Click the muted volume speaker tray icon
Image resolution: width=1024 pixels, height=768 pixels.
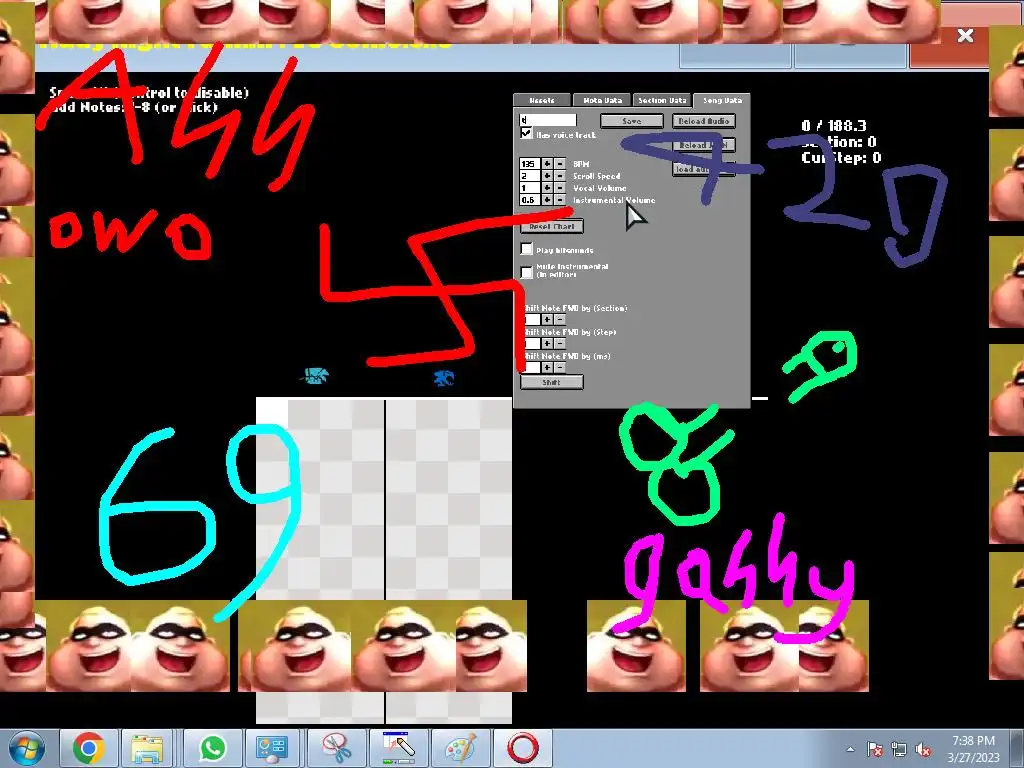point(923,749)
